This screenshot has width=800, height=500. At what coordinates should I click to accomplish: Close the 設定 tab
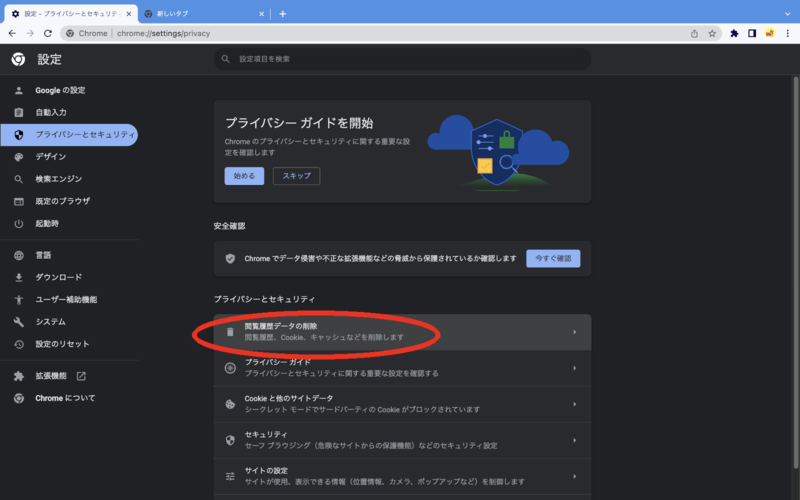pos(129,14)
